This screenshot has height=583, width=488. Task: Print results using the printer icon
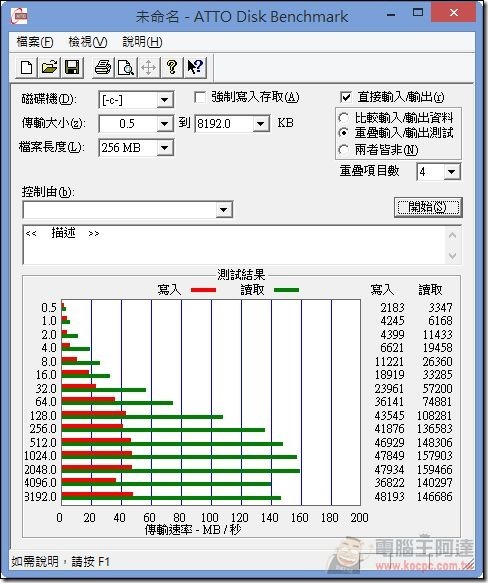click(103, 67)
